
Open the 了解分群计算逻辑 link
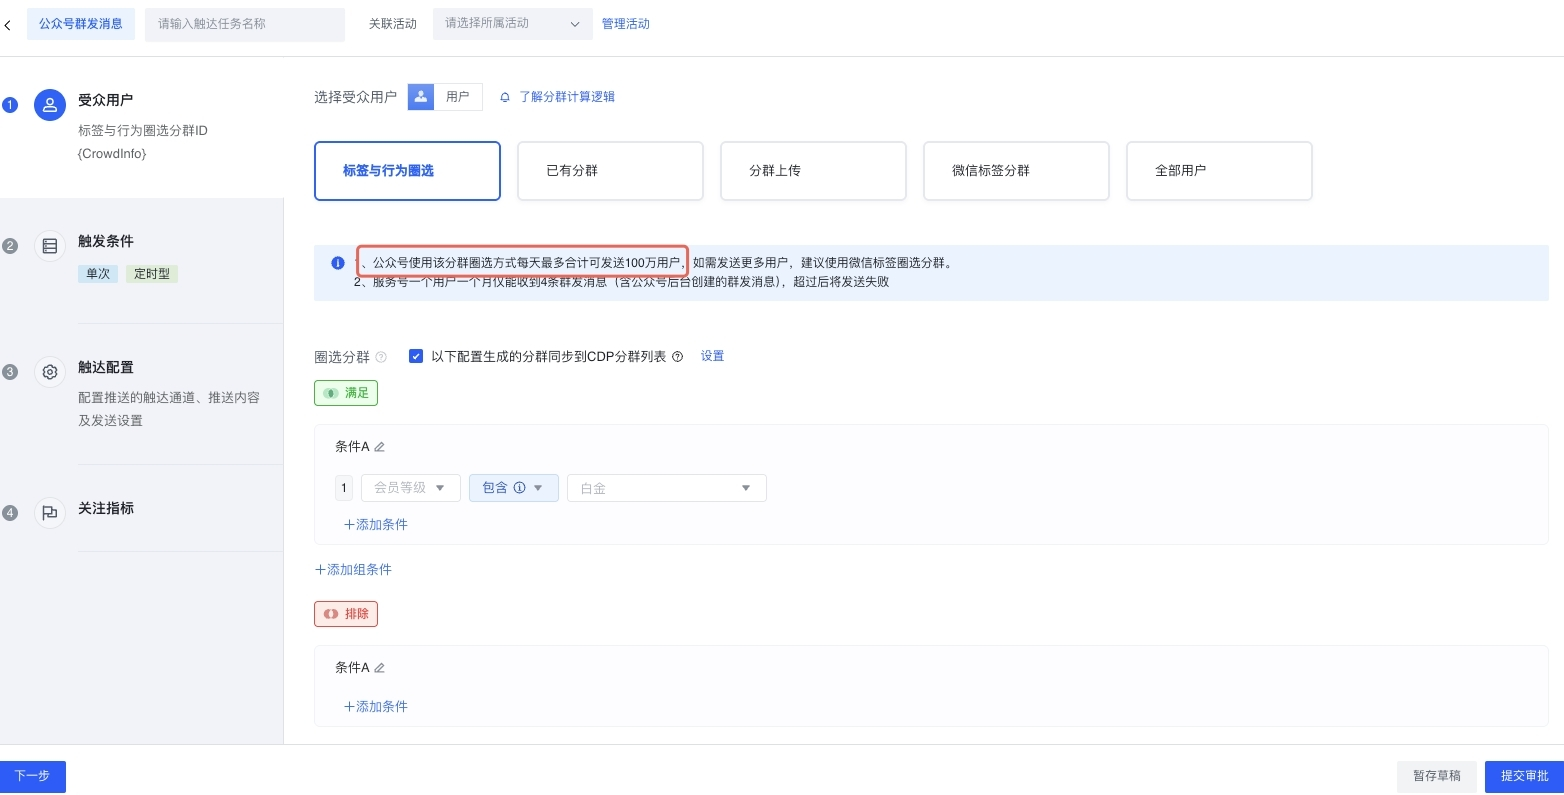(x=566, y=97)
